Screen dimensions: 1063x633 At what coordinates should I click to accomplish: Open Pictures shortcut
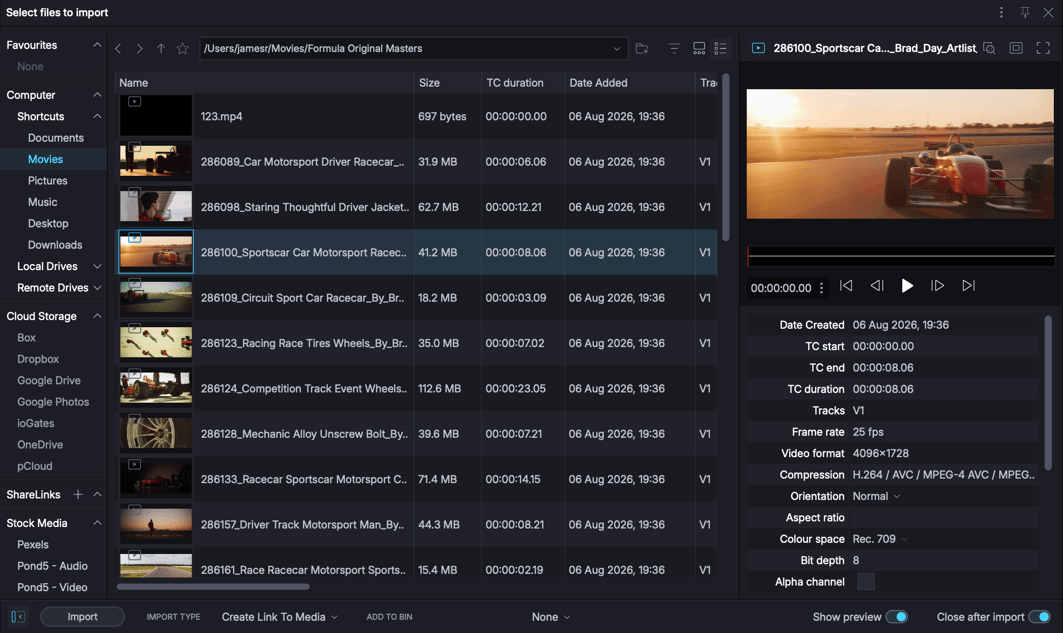(47, 181)
